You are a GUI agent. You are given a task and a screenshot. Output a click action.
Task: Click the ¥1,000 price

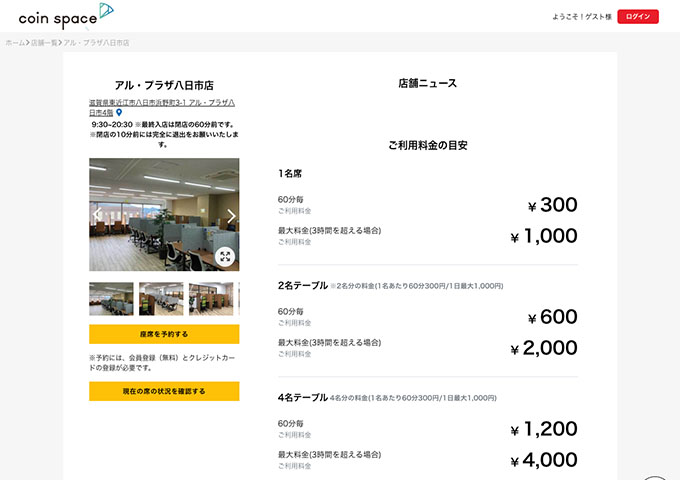544,236
